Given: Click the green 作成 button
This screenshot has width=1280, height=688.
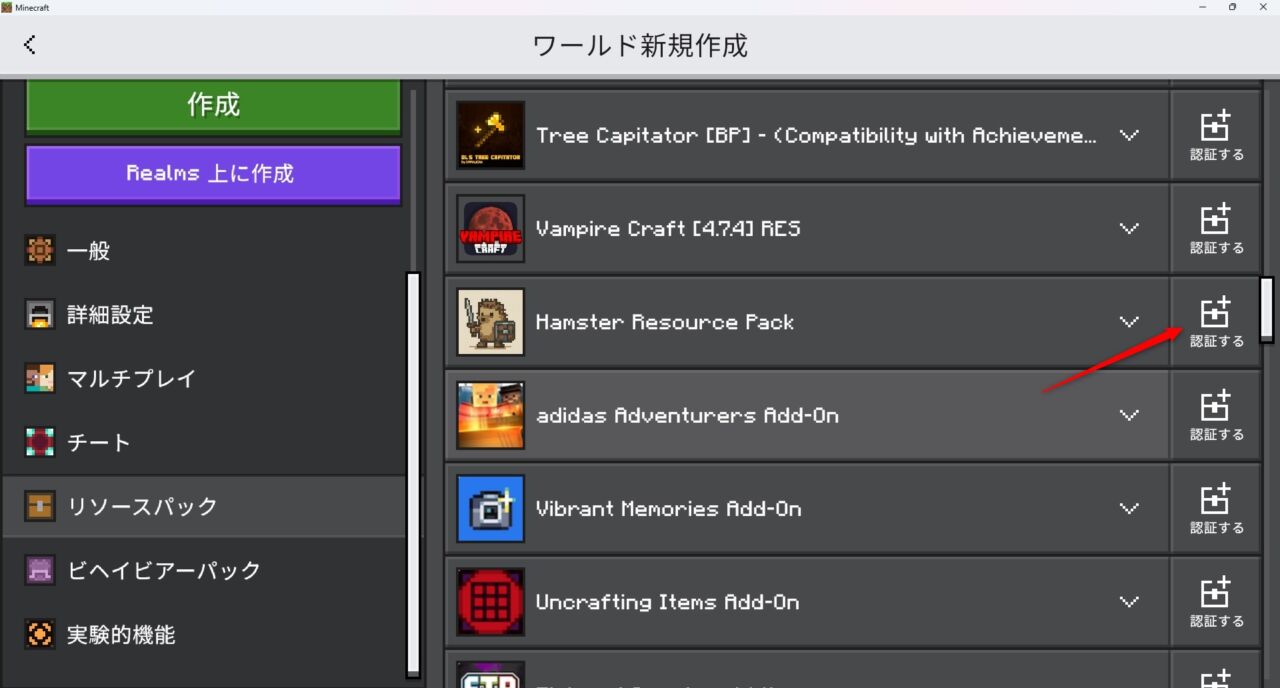Looking at the screenshot, I should (213, 105).
